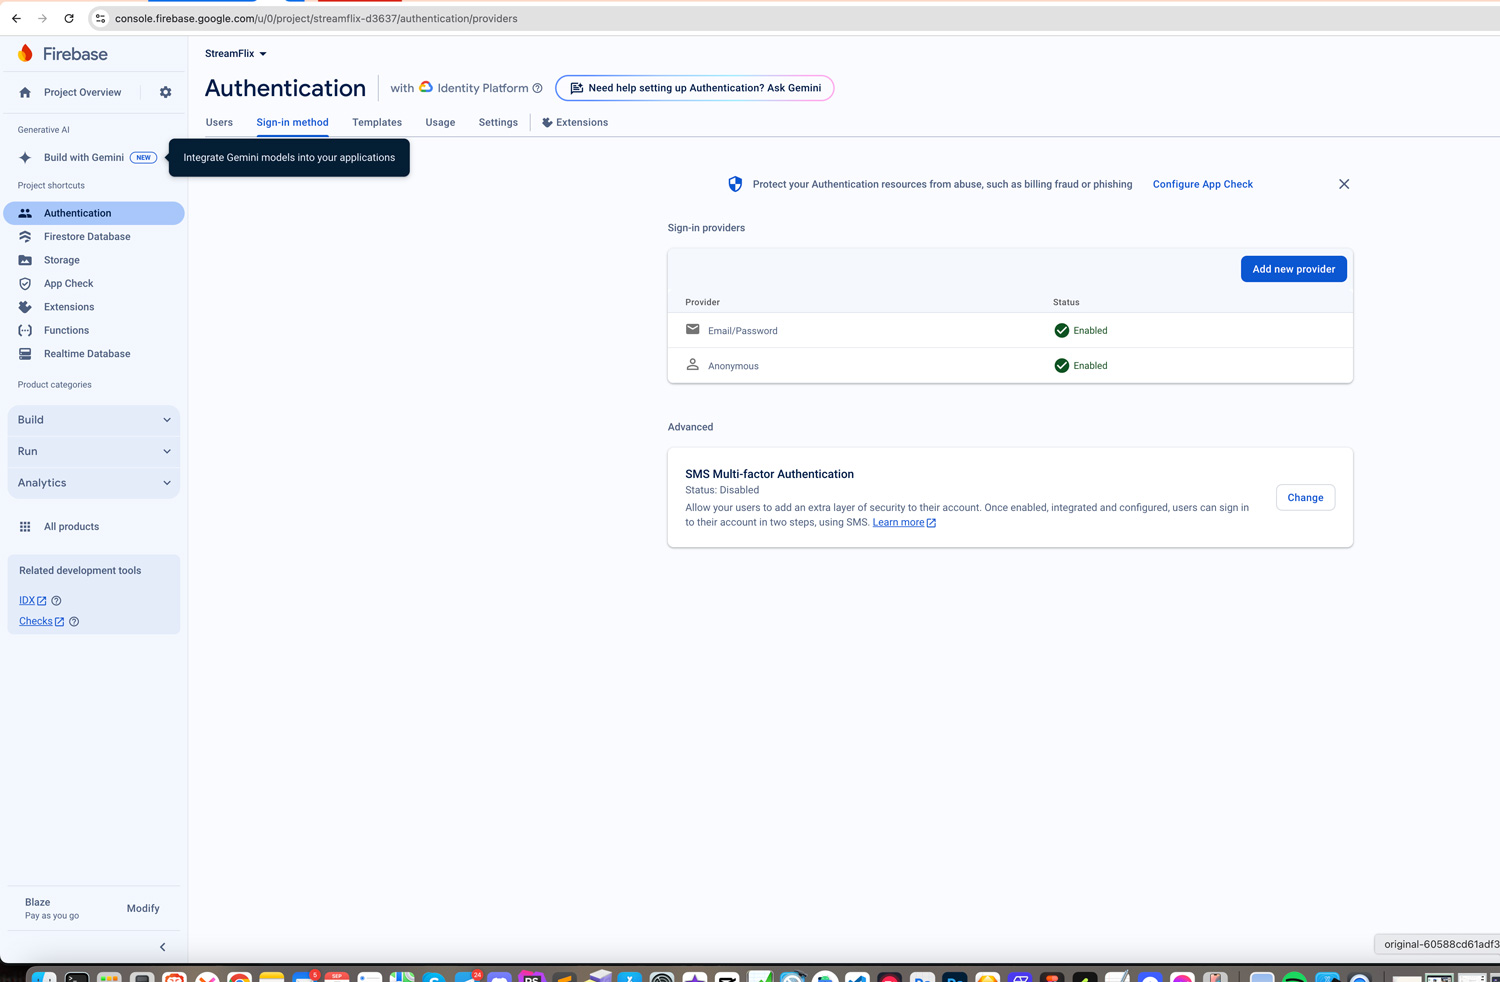Expand the Analytics category

coord(94,483)
